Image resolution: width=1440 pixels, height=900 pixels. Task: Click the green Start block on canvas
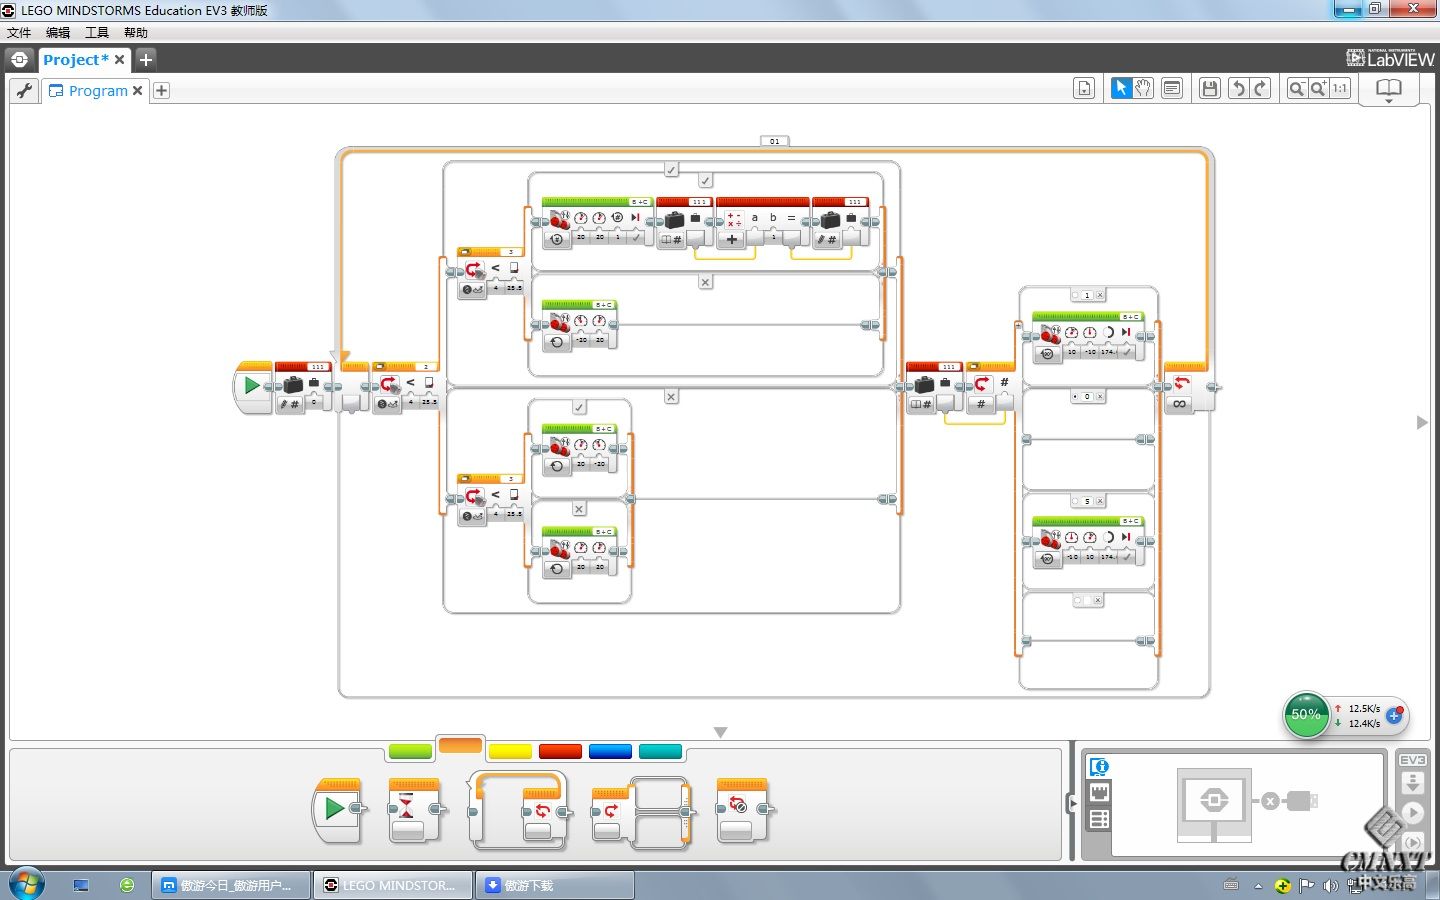[x=252, y=386]
